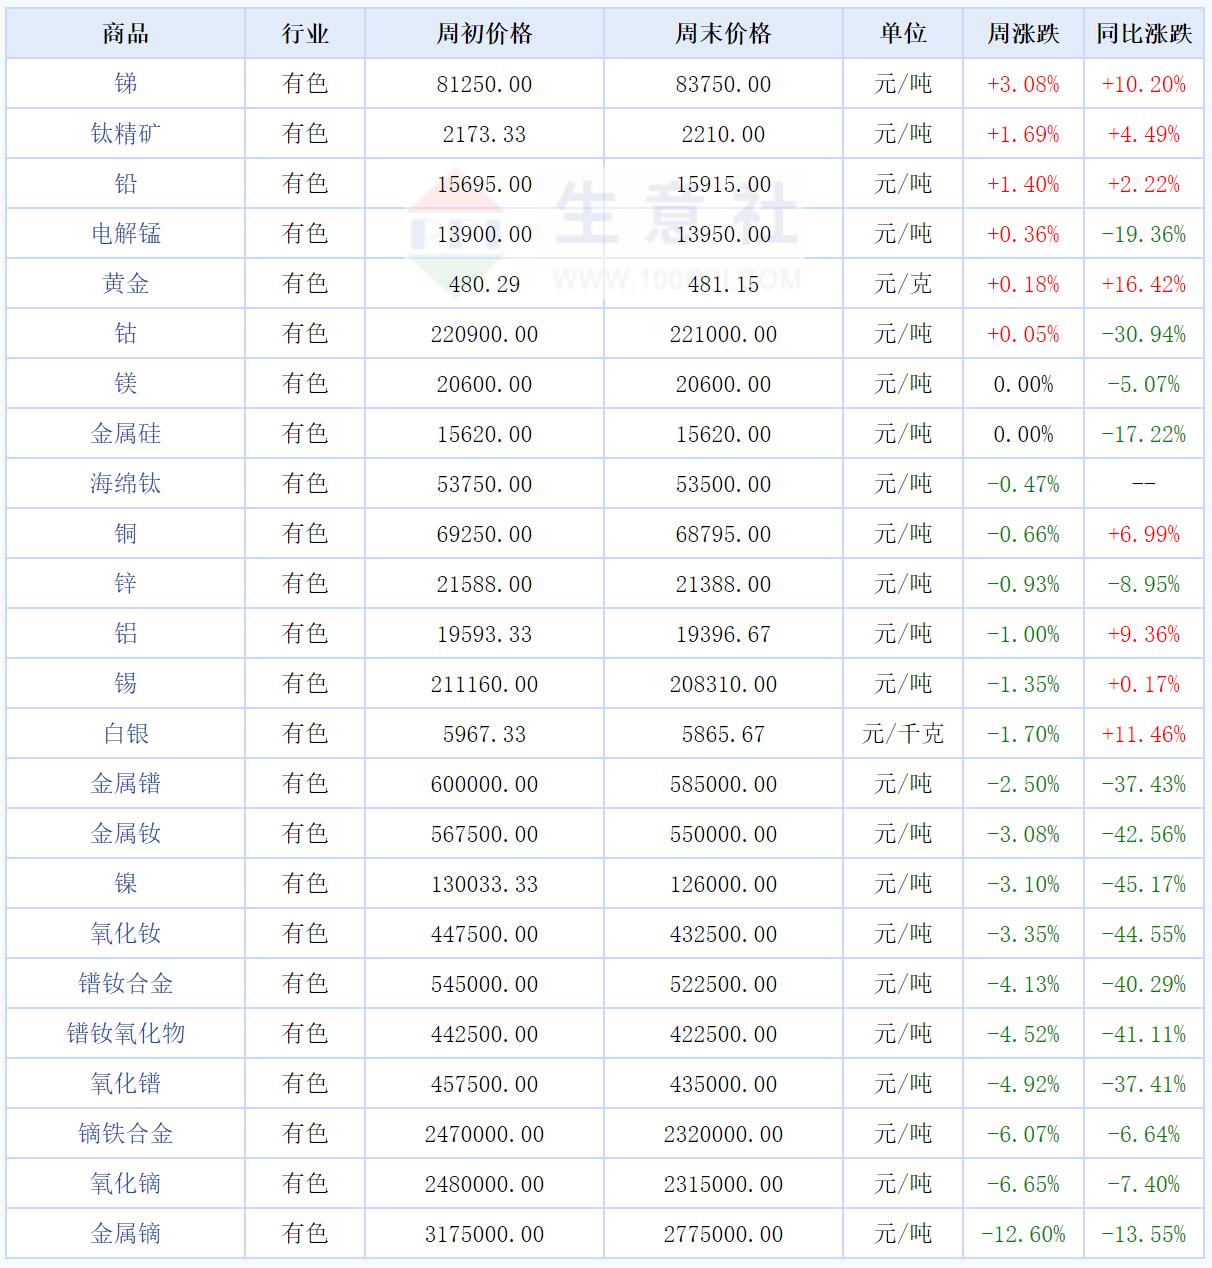Open the 镝铁合金 commodity link

click(x=125, y=1134)
